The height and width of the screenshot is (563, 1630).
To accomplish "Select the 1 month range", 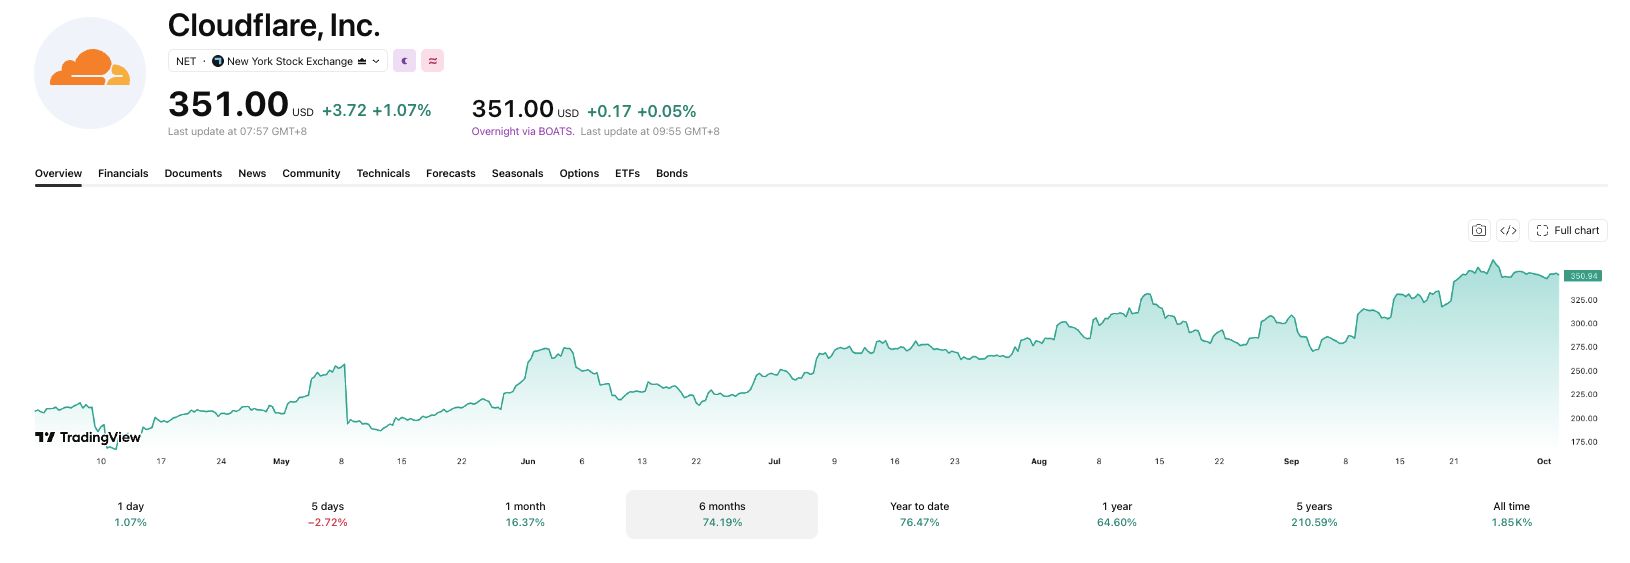I will [525, 514].
